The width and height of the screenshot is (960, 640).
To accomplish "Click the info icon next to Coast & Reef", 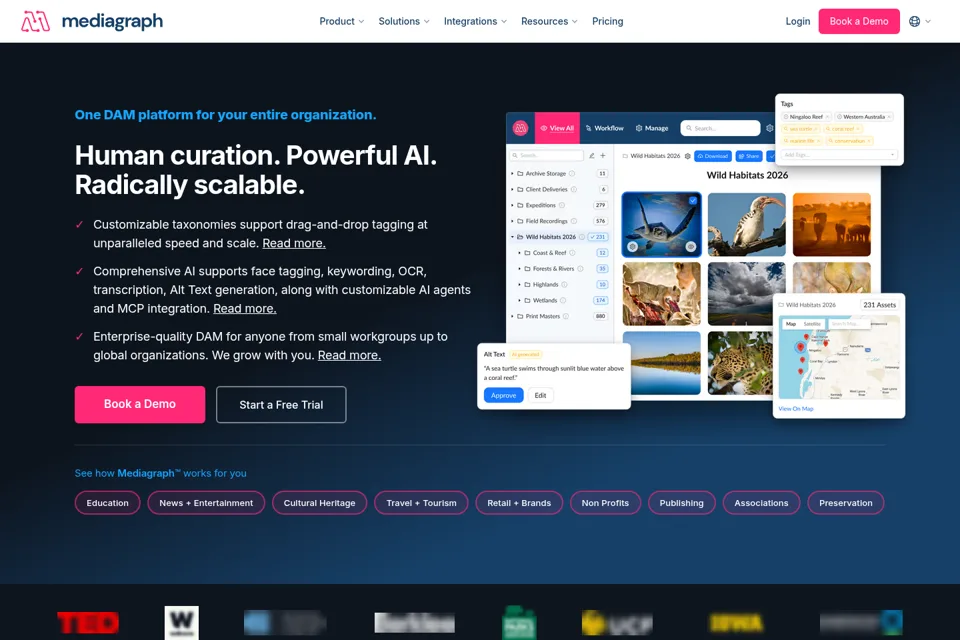I will [572, 253].
